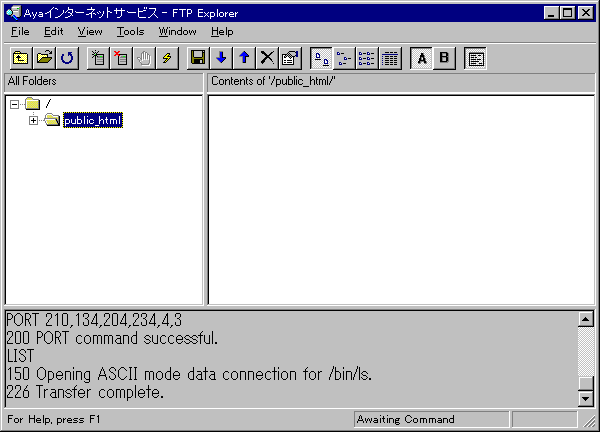Minimize the FTP Explorer window
Screen dimensions: 600x432
click(551, 13)
